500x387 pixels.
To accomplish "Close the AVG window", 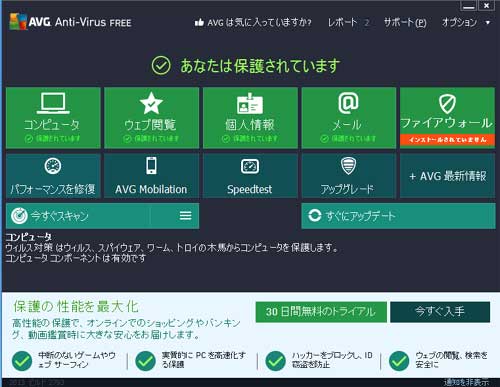I will [x=487, y=6].
